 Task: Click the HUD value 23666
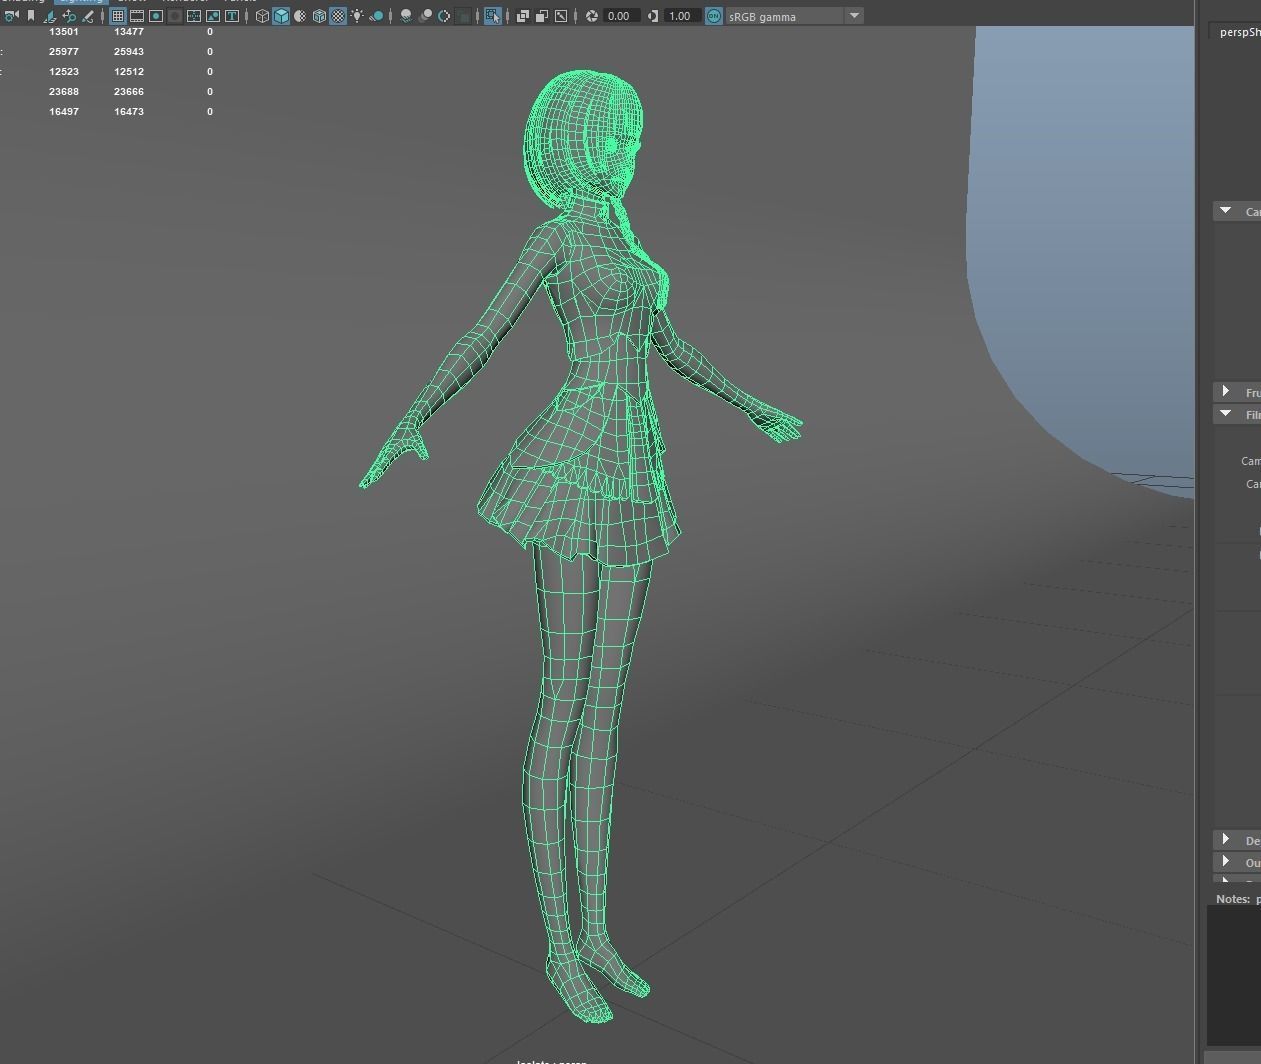click(129, 91)
